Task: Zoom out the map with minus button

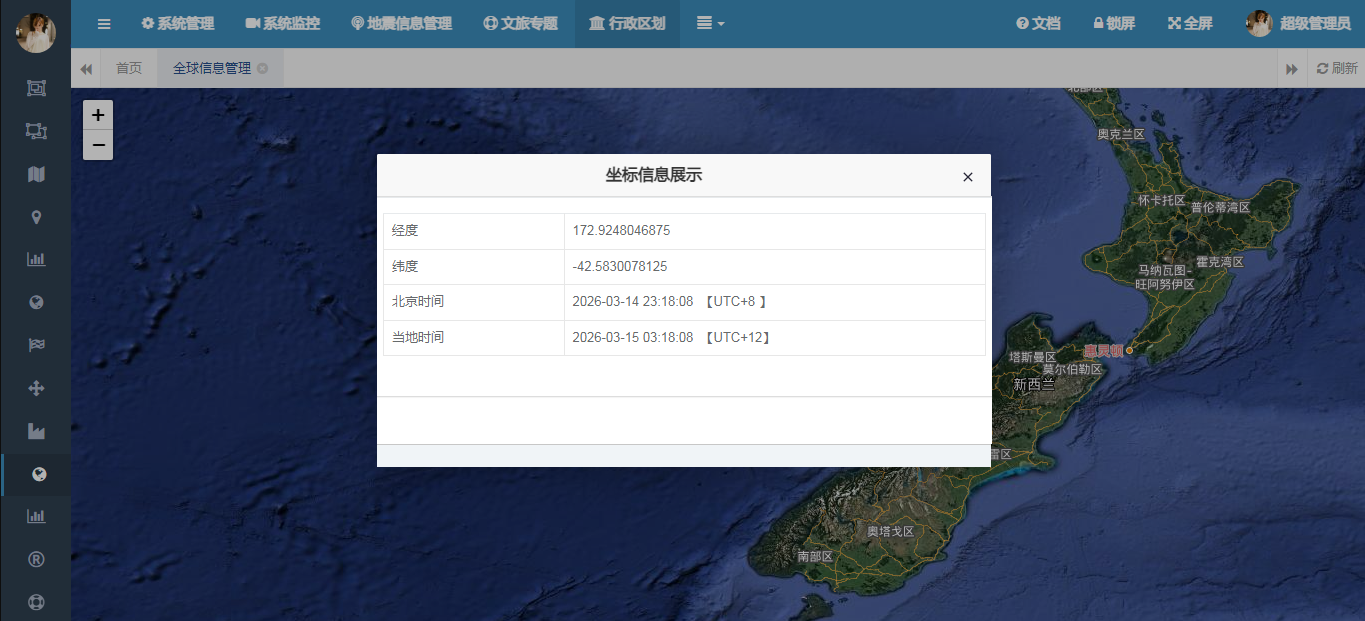Action: click(x=98, y=145)
